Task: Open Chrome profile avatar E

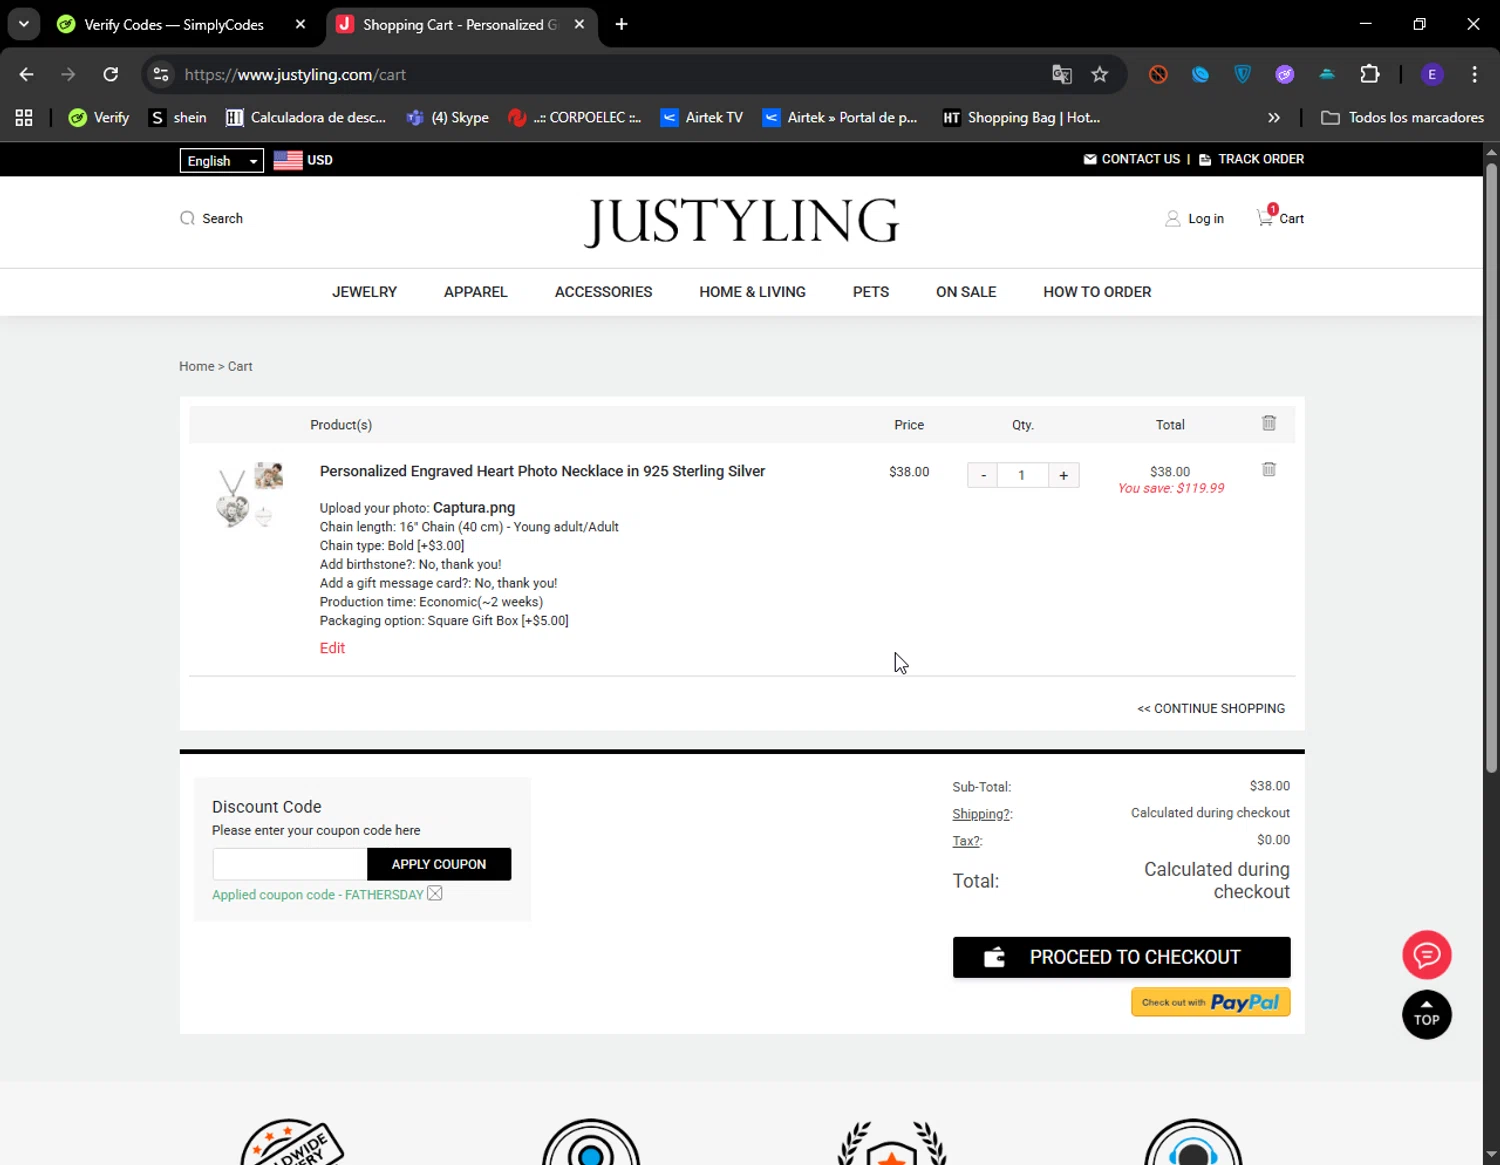Action: coord(1432,74)
